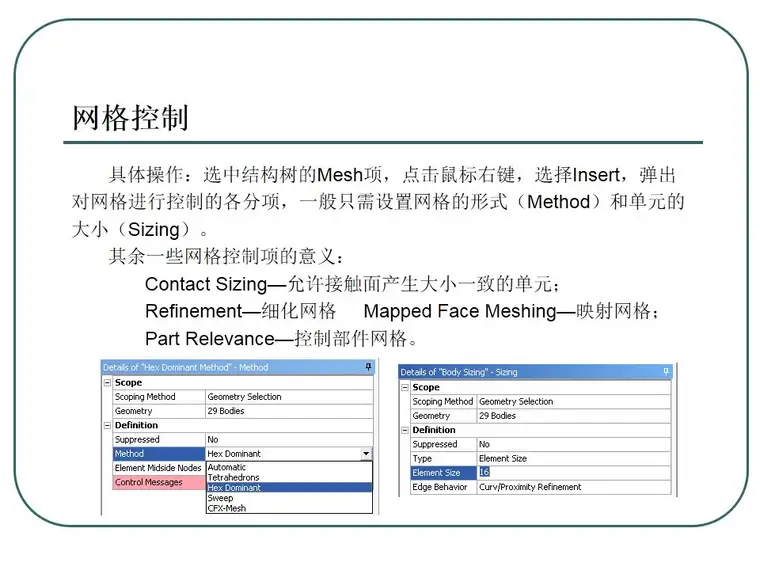This screenshot has height=570, width=760.
Task: Select the Method row label
Action: click(159, 454)
